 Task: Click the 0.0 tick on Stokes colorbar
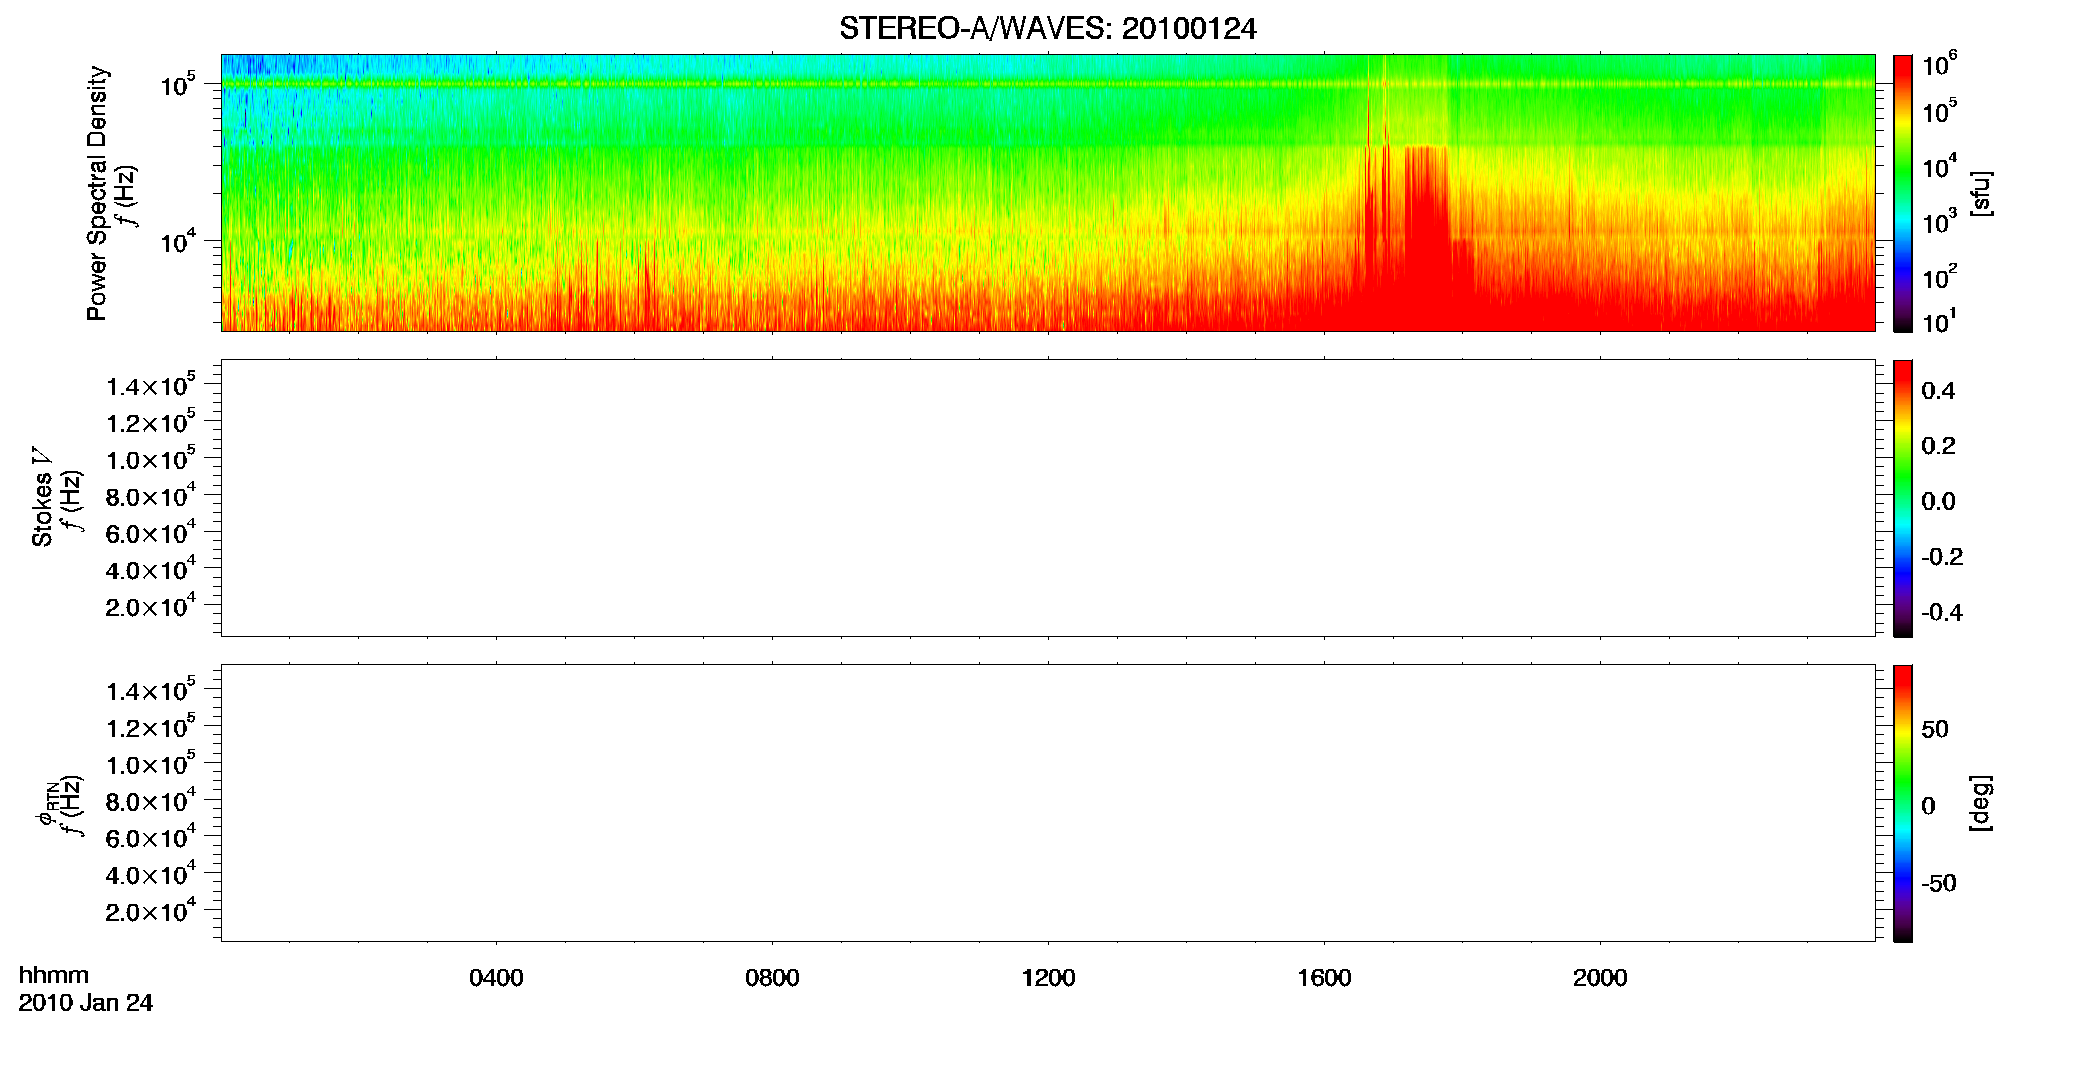pos(1938,502)
